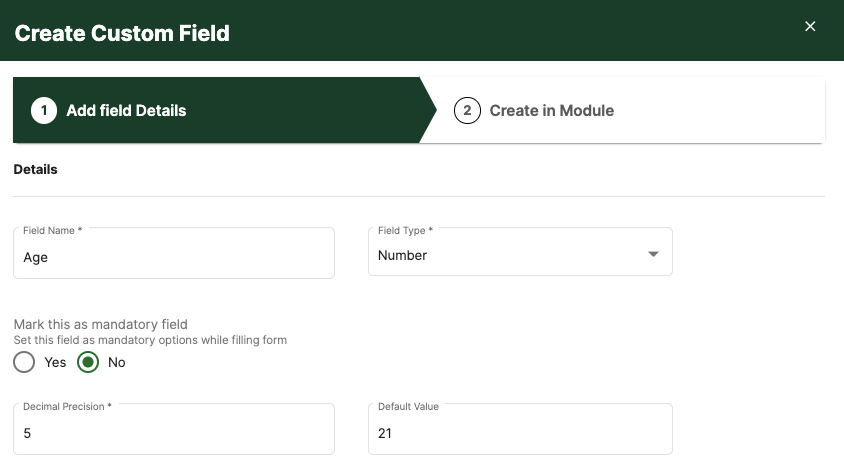Image resolution: width=844 pixels, height=470 pixels.
Task: Go to Create in Module step
Action: click(x=551, y=110)
